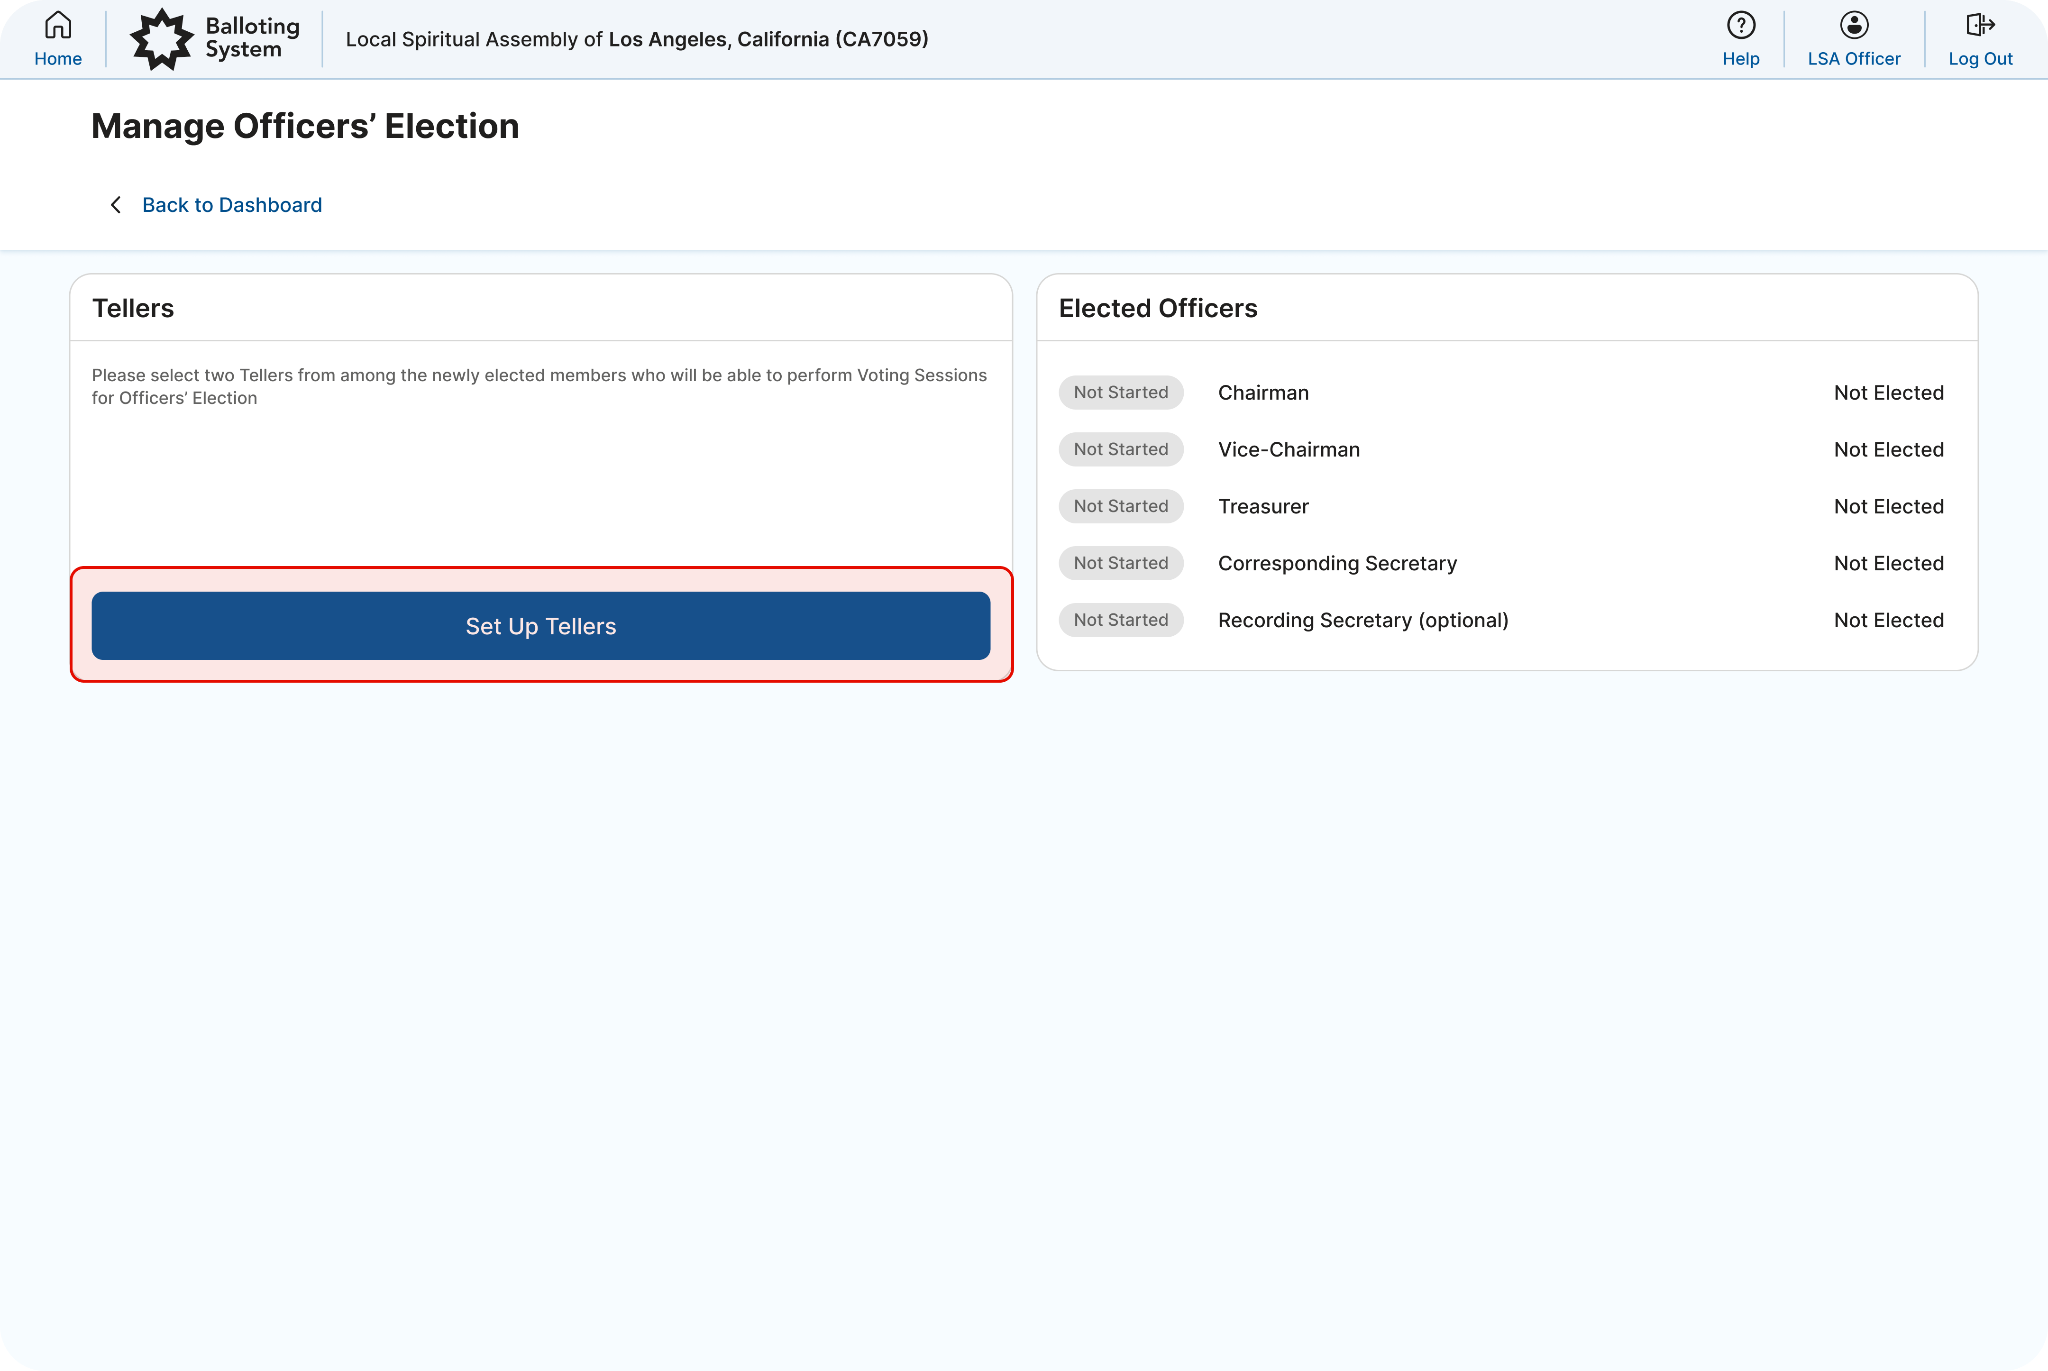Click the Home label in header
2048x1371 pixels.
click(x=58, y=59)
